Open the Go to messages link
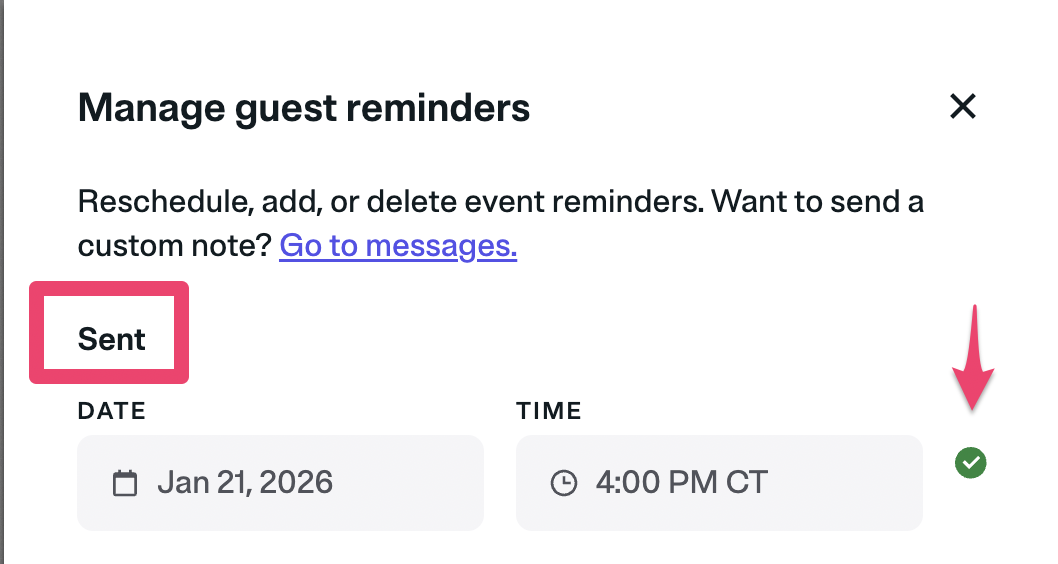The image size is (1058, 564). pyautogui.click(x=397, y=245)
